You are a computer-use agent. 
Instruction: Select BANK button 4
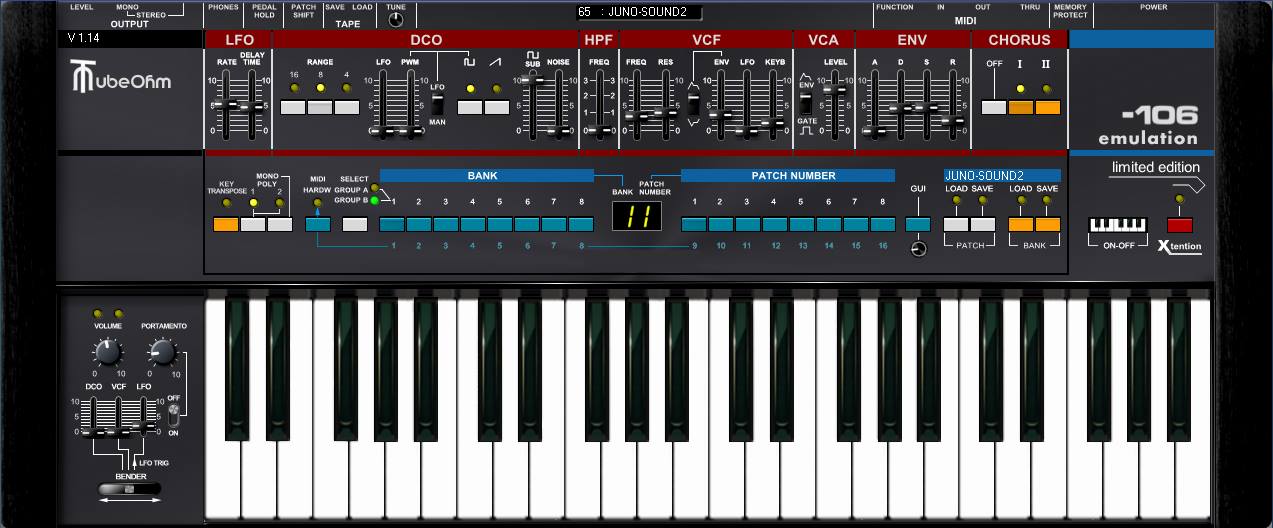tap(474, 224)
